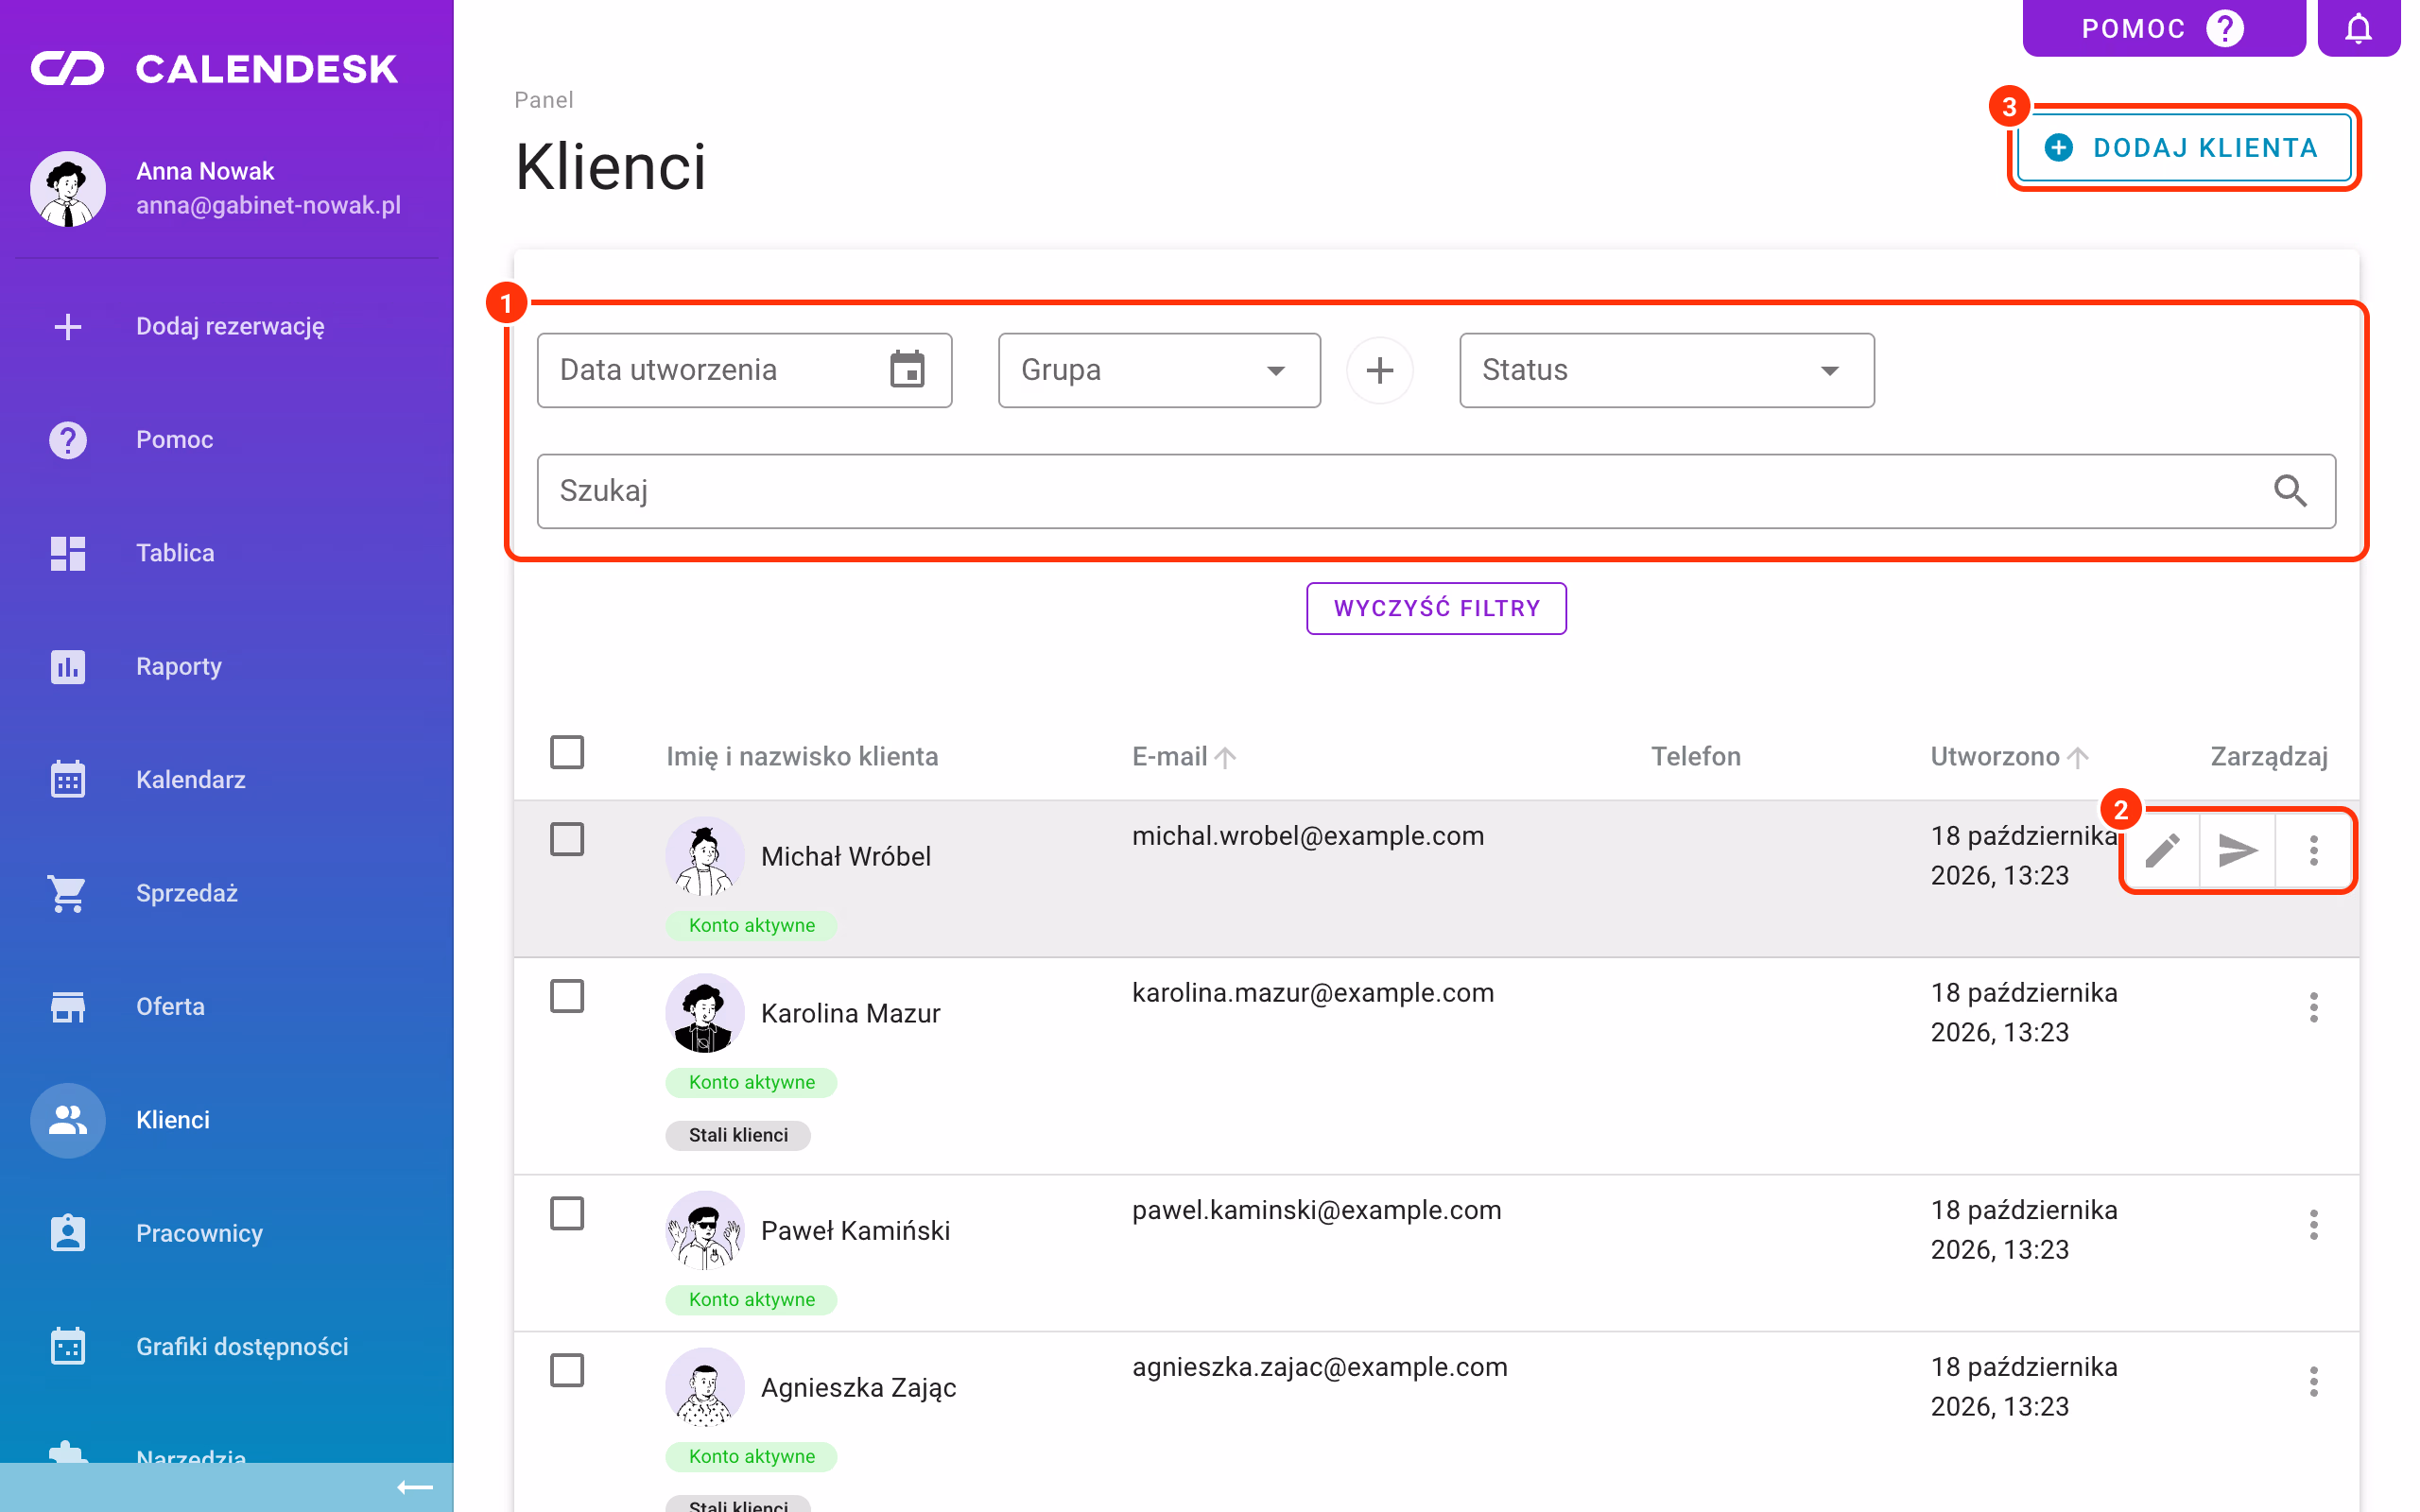Click Wyczyść filtry button

click(1436, 608)
